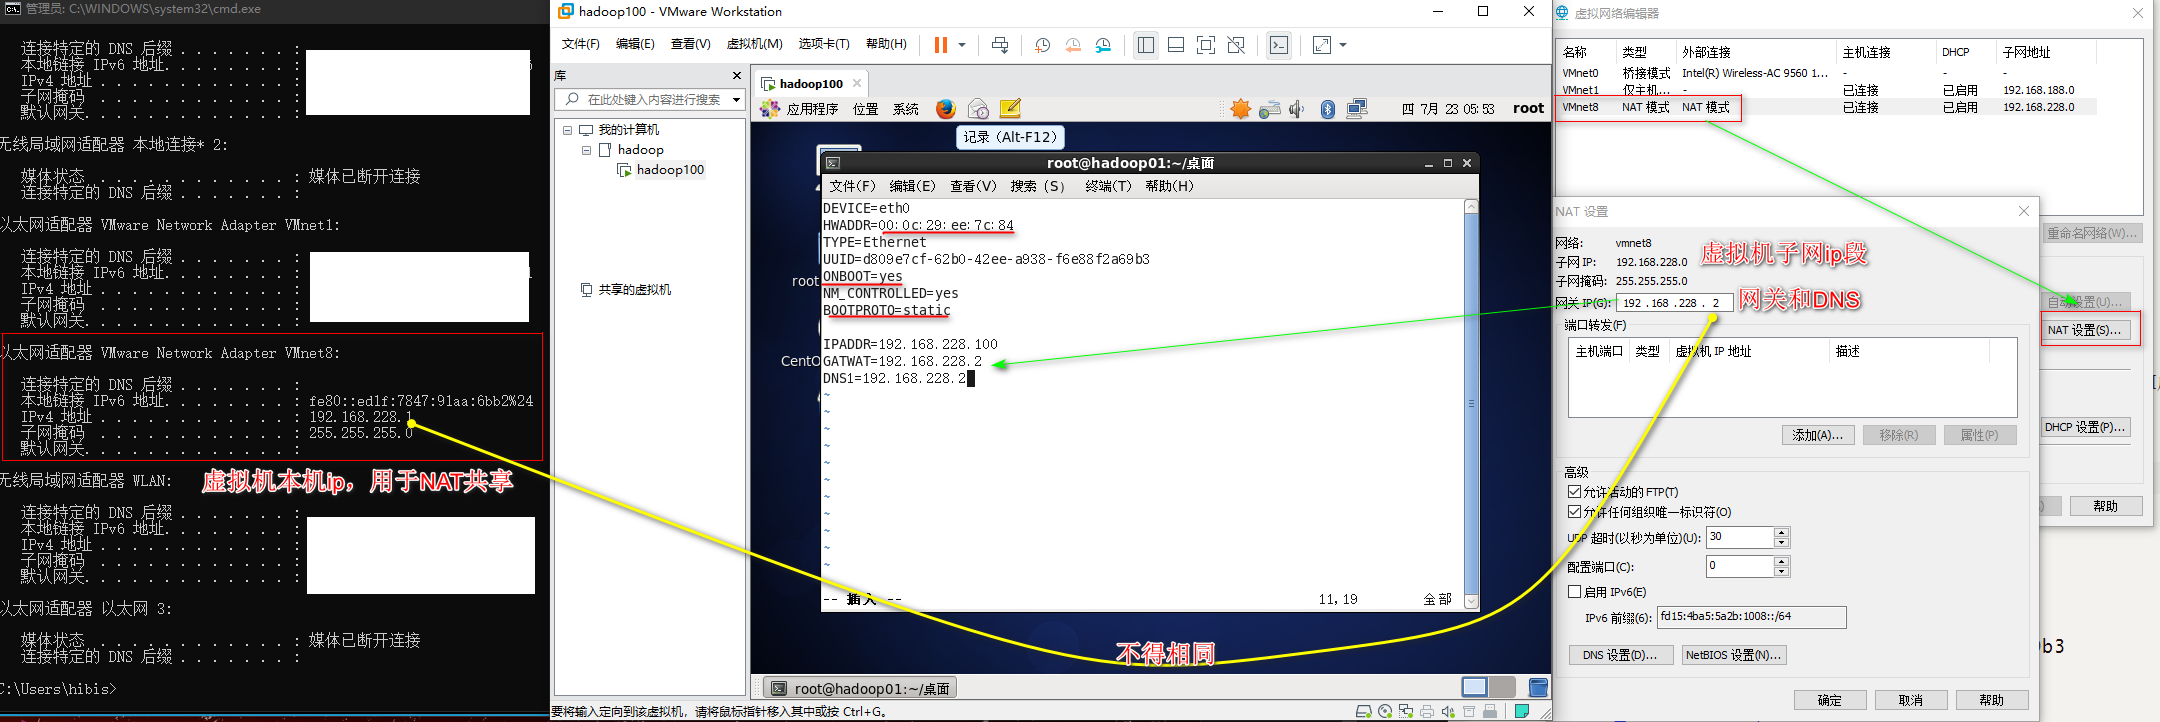Click the network computers icon in CentOS panel
This screenshot has height=722, width=2160.
click(x=1357, y=109)
